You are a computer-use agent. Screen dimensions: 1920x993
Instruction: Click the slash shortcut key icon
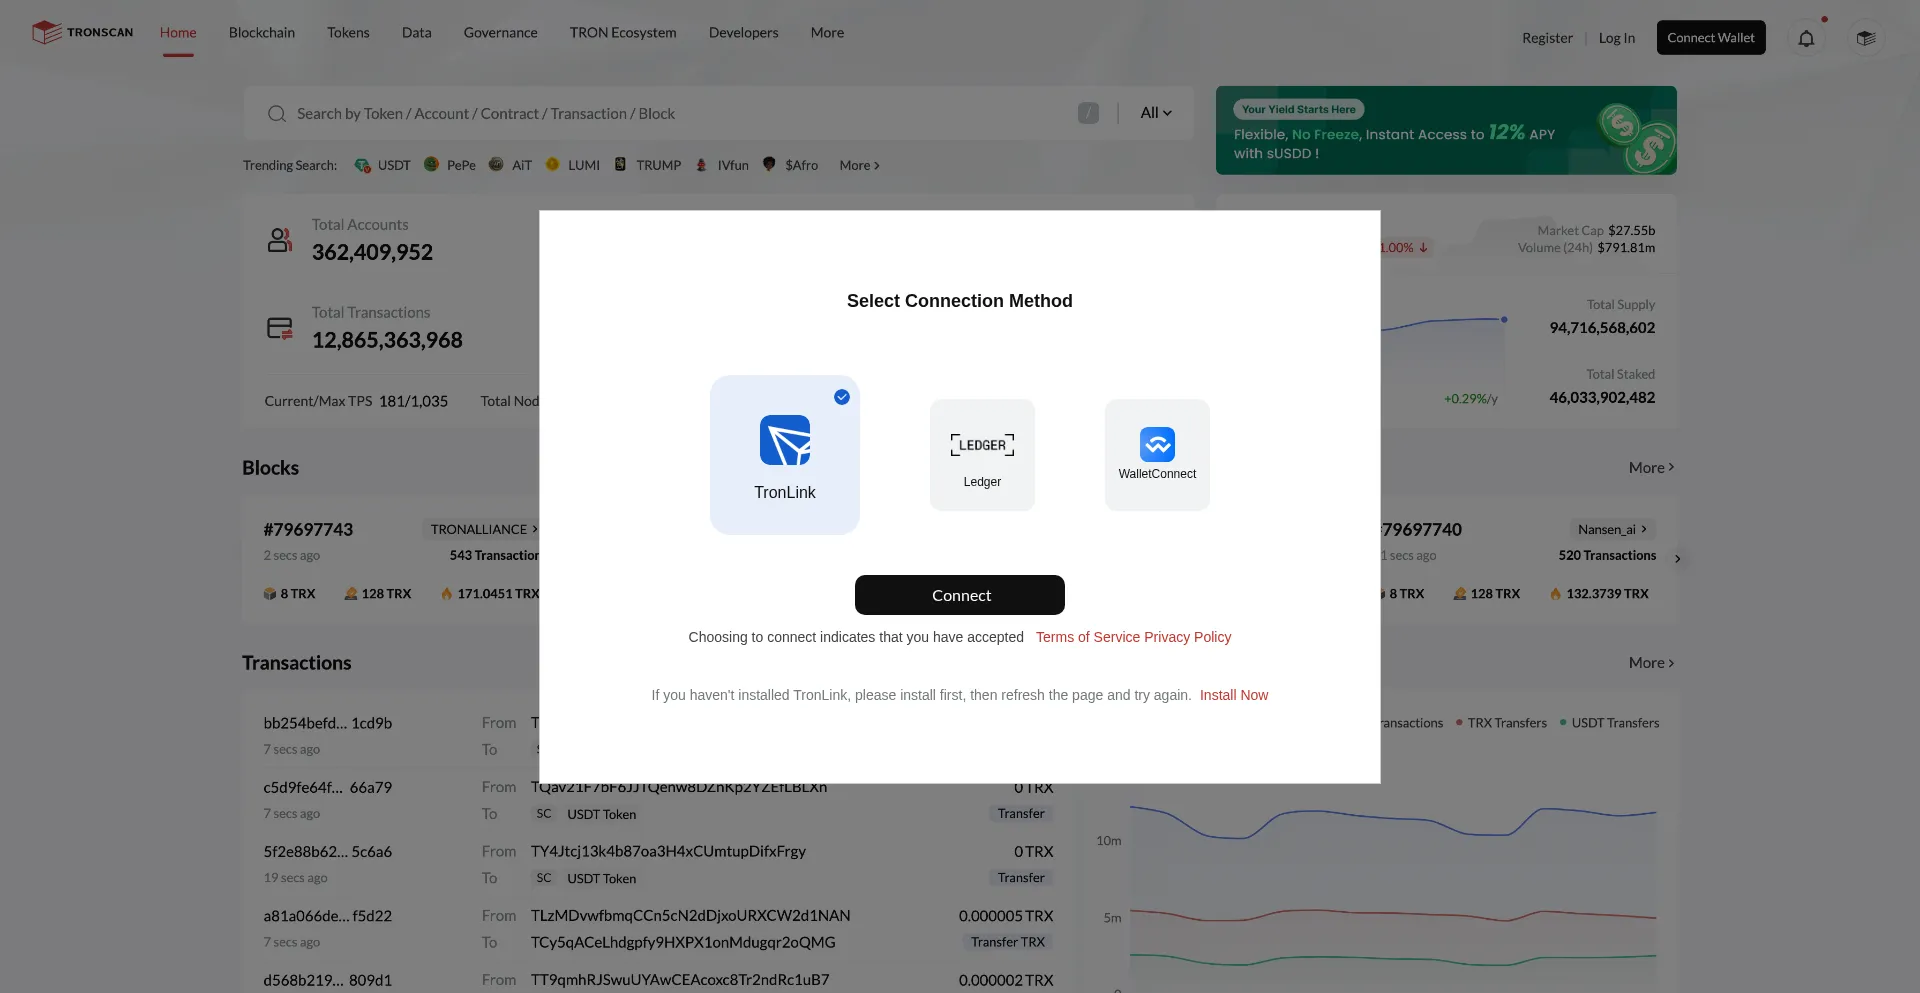1088,113
